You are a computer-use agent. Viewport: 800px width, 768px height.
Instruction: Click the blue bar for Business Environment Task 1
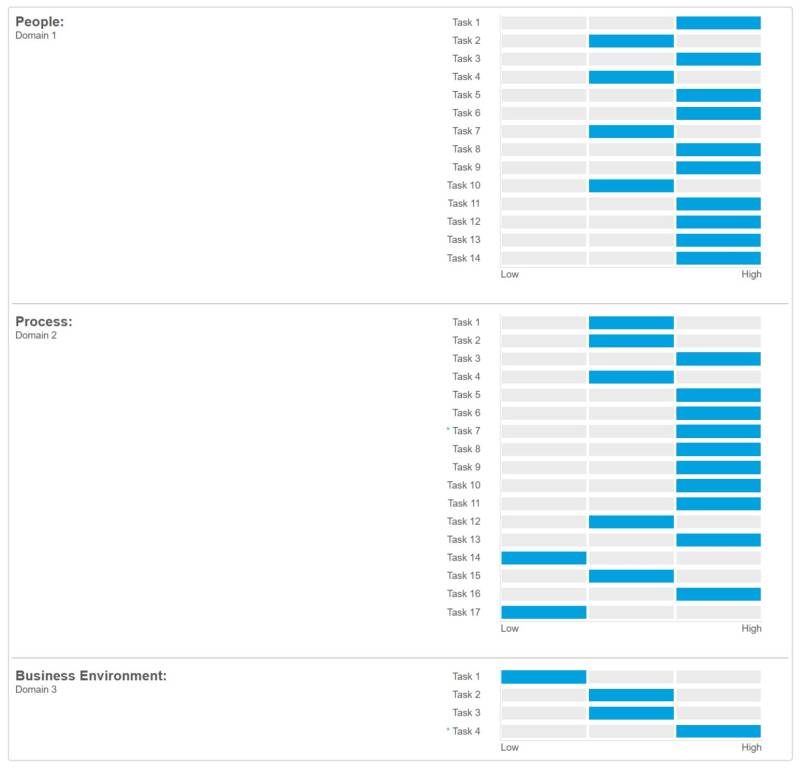543,677
